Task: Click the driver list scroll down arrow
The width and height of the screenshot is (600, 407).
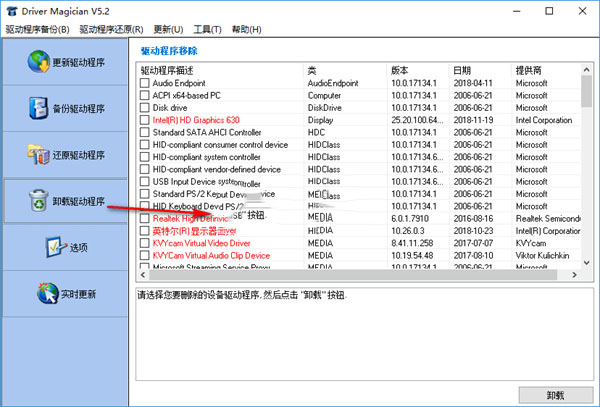Action: point(587,260)
